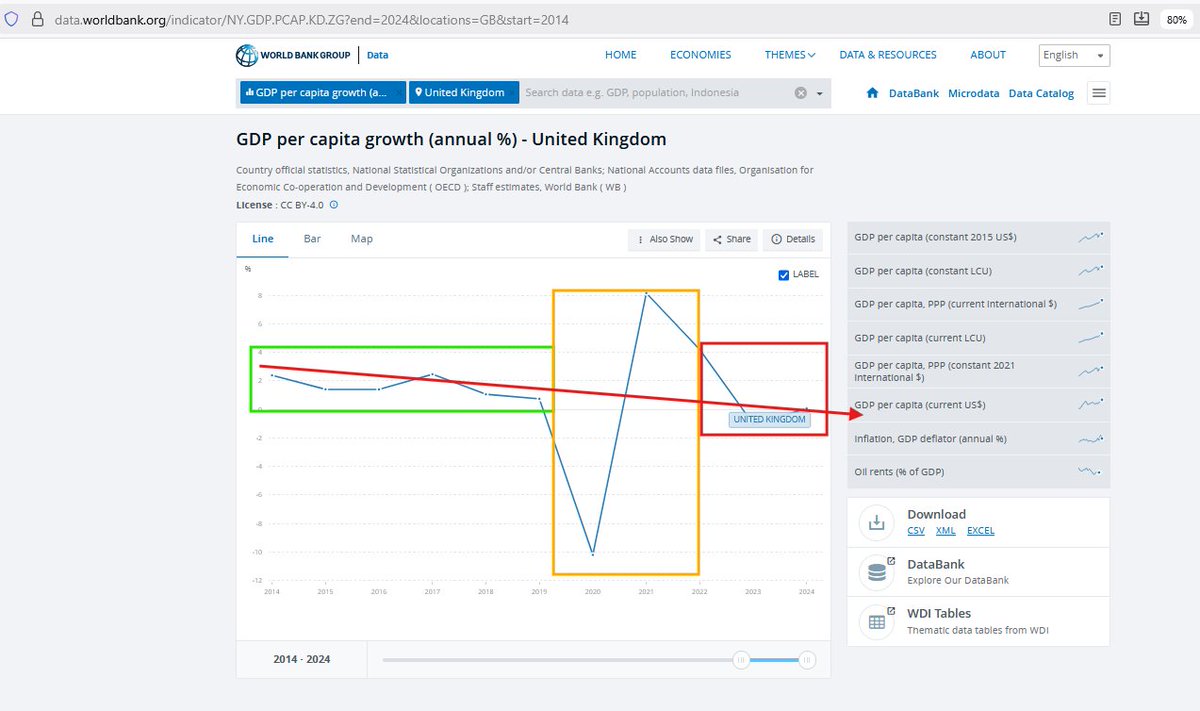The image size is (1200, 711).
Task: Click the Download icon in the sidebar
Action: coord(876,521)
